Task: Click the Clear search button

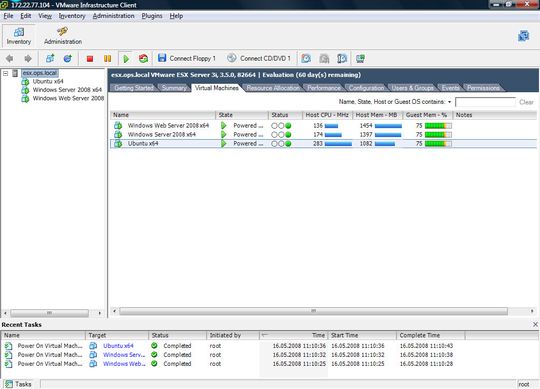Action: coord(526,102)
